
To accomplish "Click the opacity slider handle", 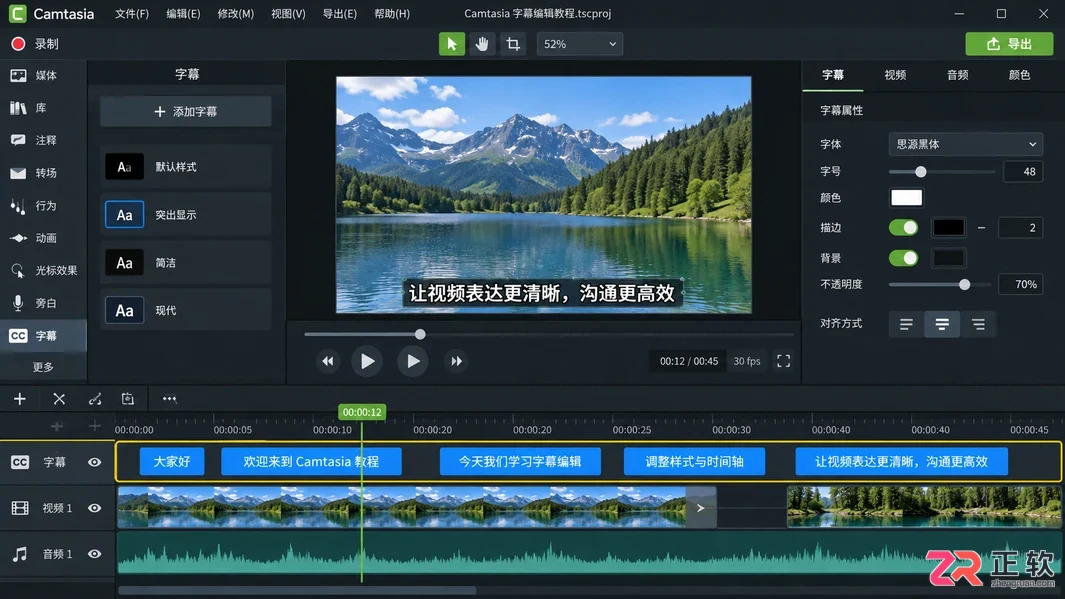I will pyautogui.click(x=964, y=285).
